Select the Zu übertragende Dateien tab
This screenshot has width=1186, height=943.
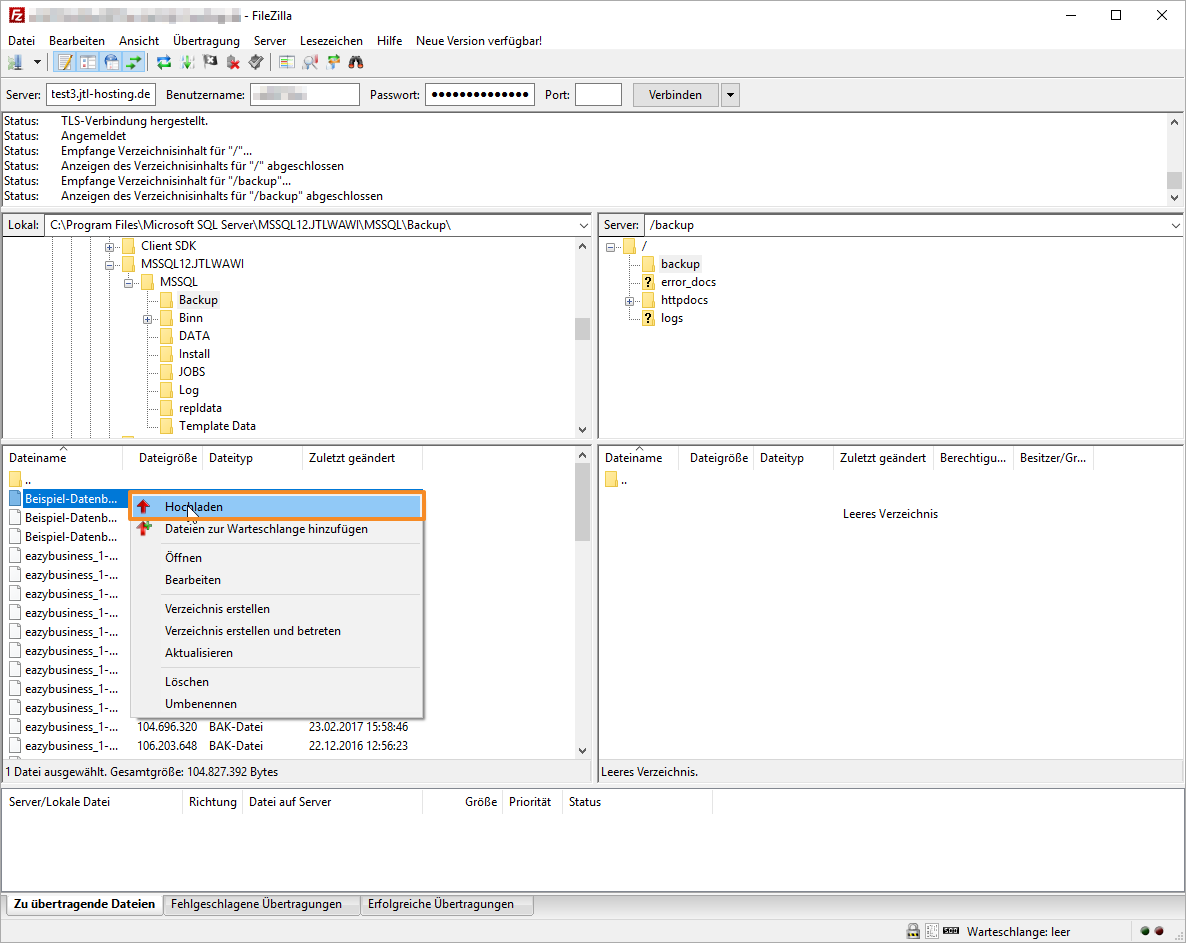click(x=84, y=904)
